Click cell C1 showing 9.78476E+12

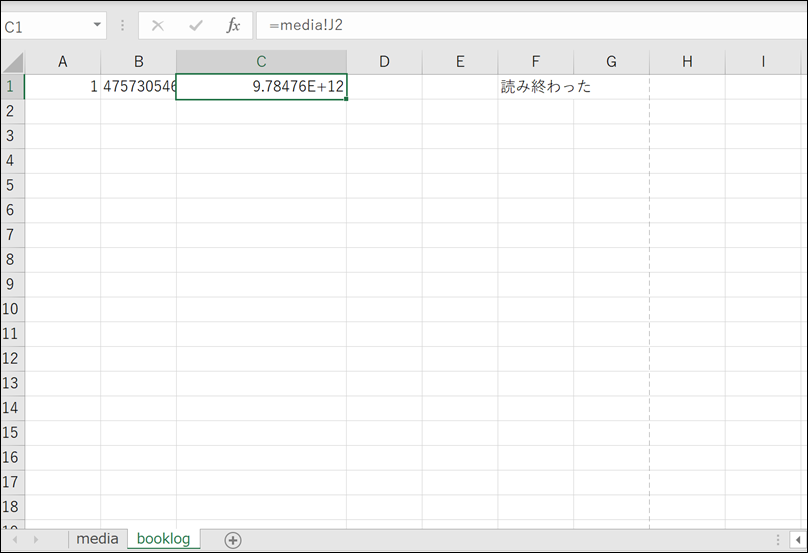coord(261,87)
